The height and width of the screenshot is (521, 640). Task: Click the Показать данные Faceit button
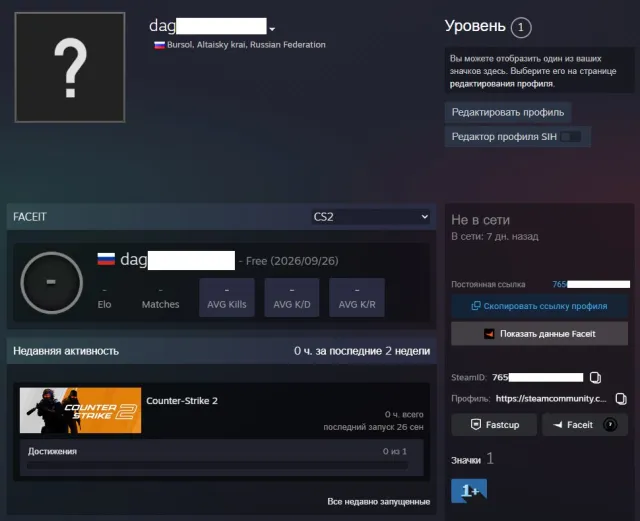[540, 334]
